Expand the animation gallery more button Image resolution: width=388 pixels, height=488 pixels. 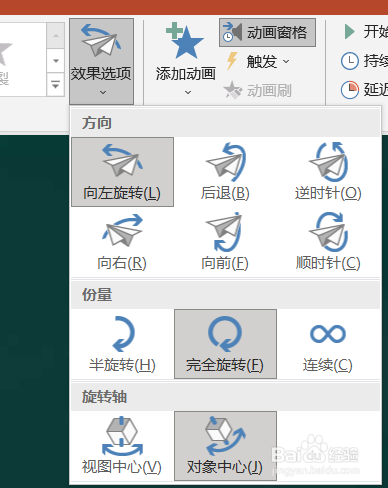pyautogui.click(x=56, y=85)
